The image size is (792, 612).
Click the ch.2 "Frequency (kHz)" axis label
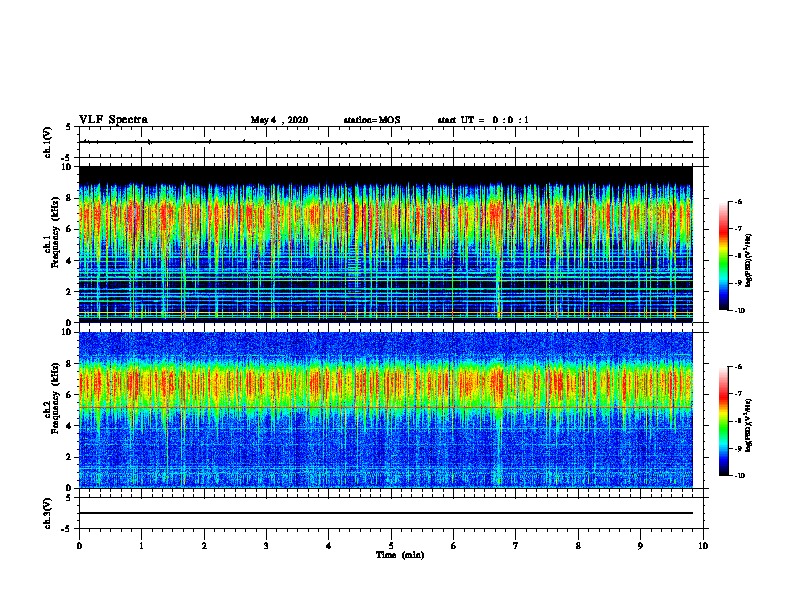(x=55, y=398)
